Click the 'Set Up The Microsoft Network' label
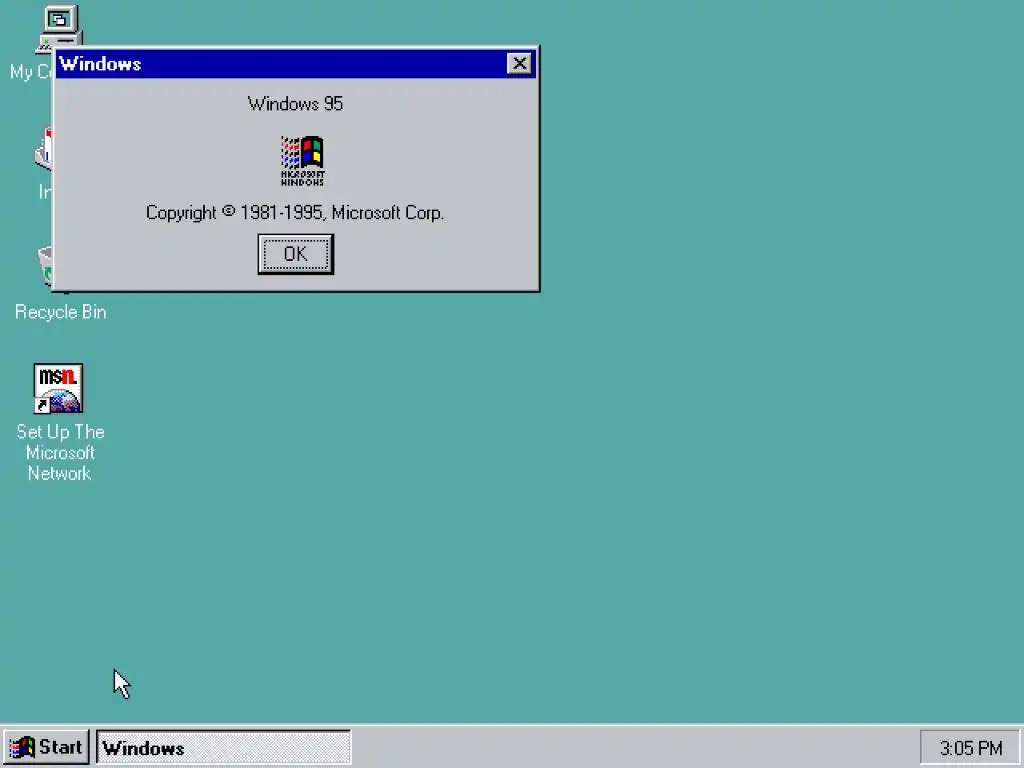1024x768 pixels. coord(60,453)
